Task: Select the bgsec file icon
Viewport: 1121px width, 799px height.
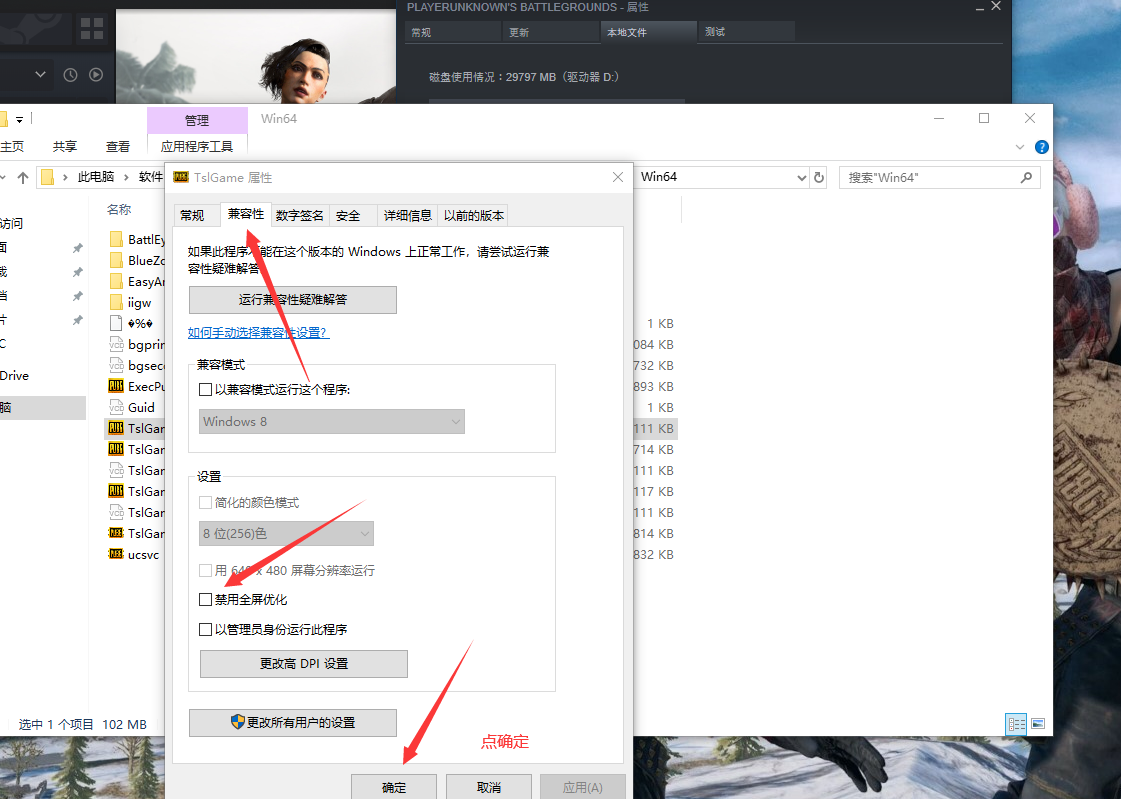Action: pyautogui.click(x=116, y=365)
